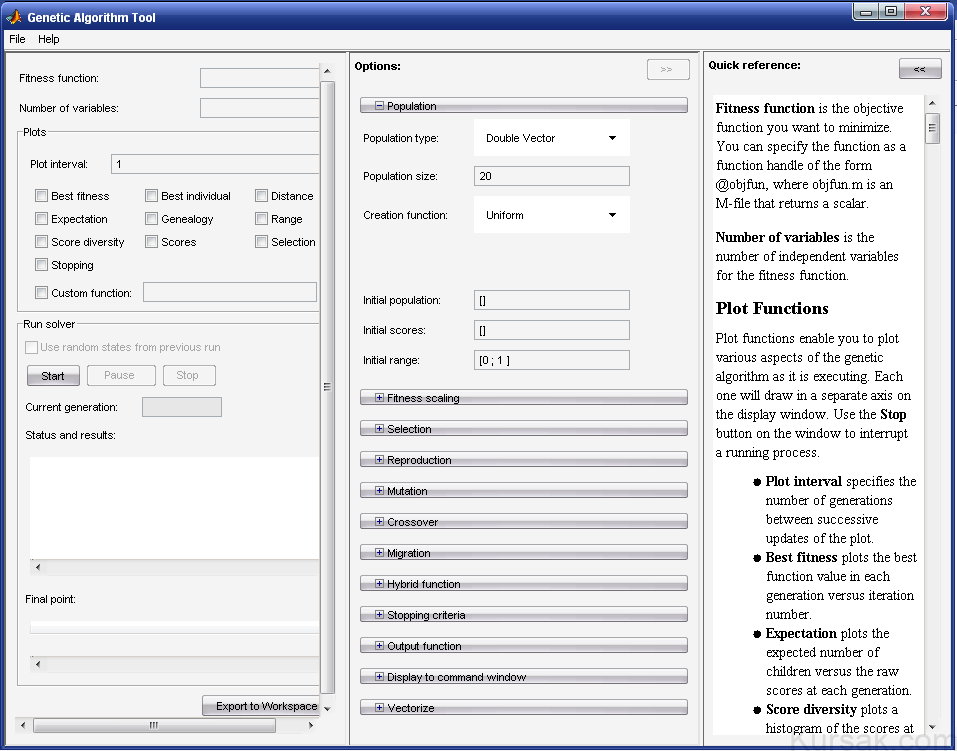Enable the Best individual plot checkbox
The width and height of the screenshot is (957, 751).
tap(151, 195)
